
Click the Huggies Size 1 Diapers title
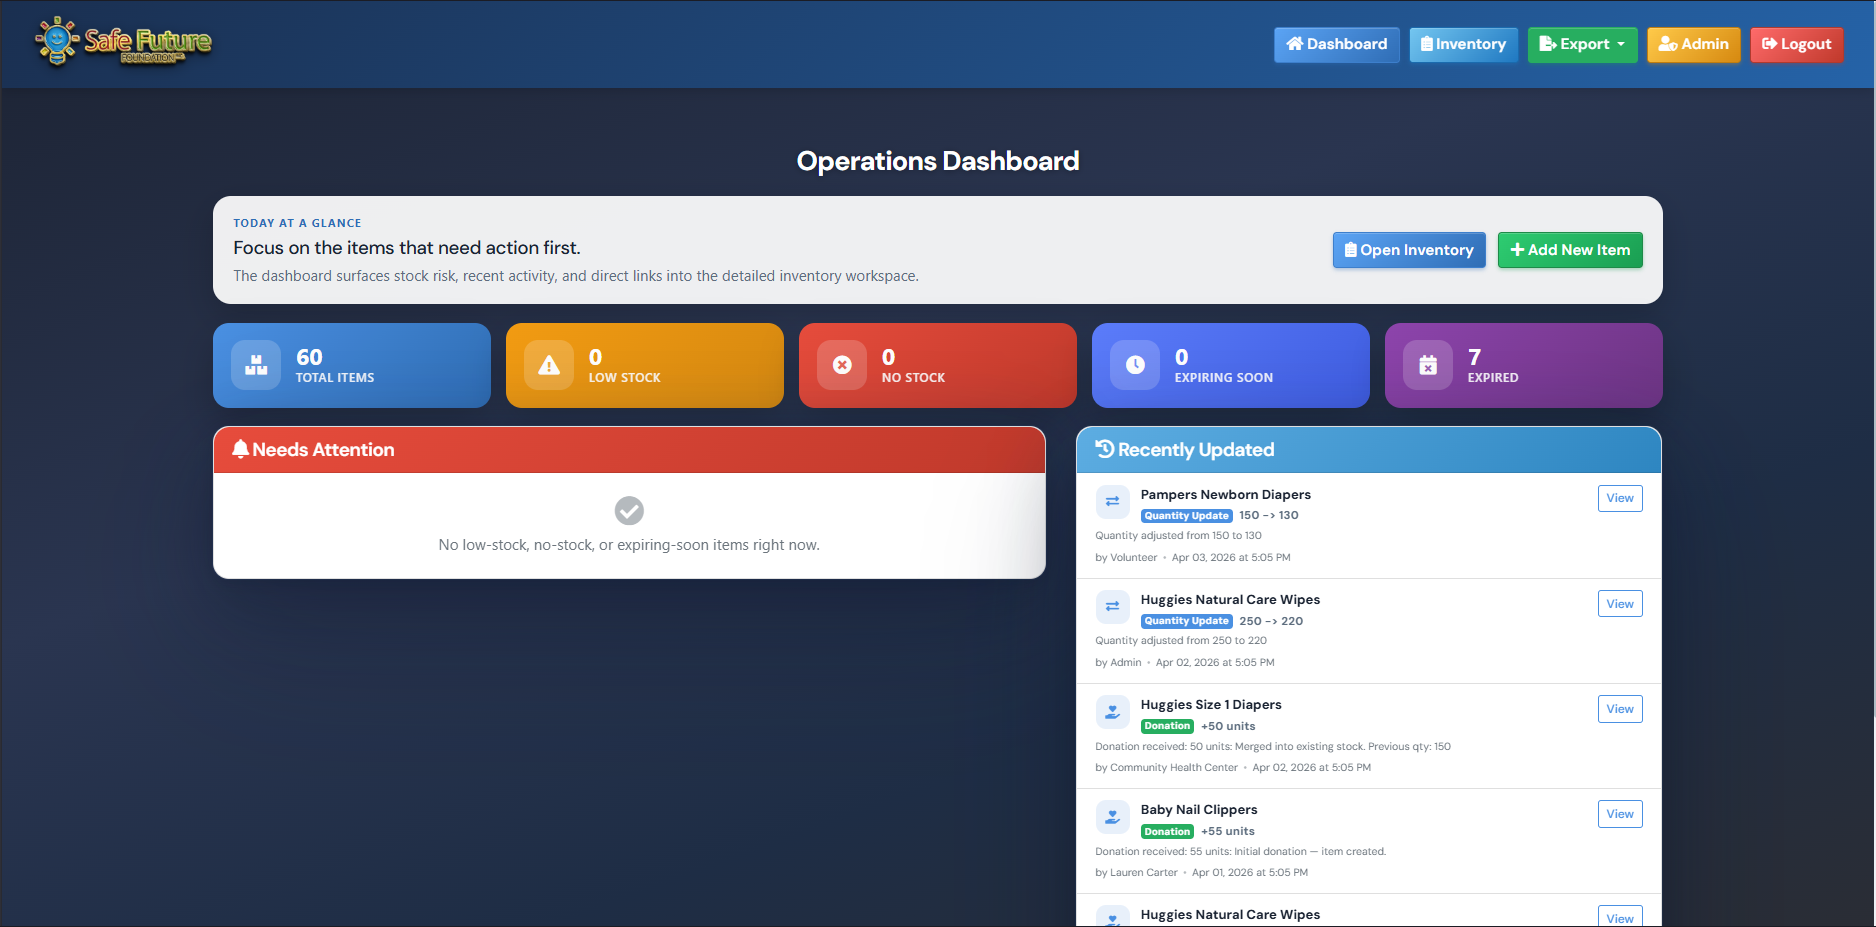tap(1211, 704)
